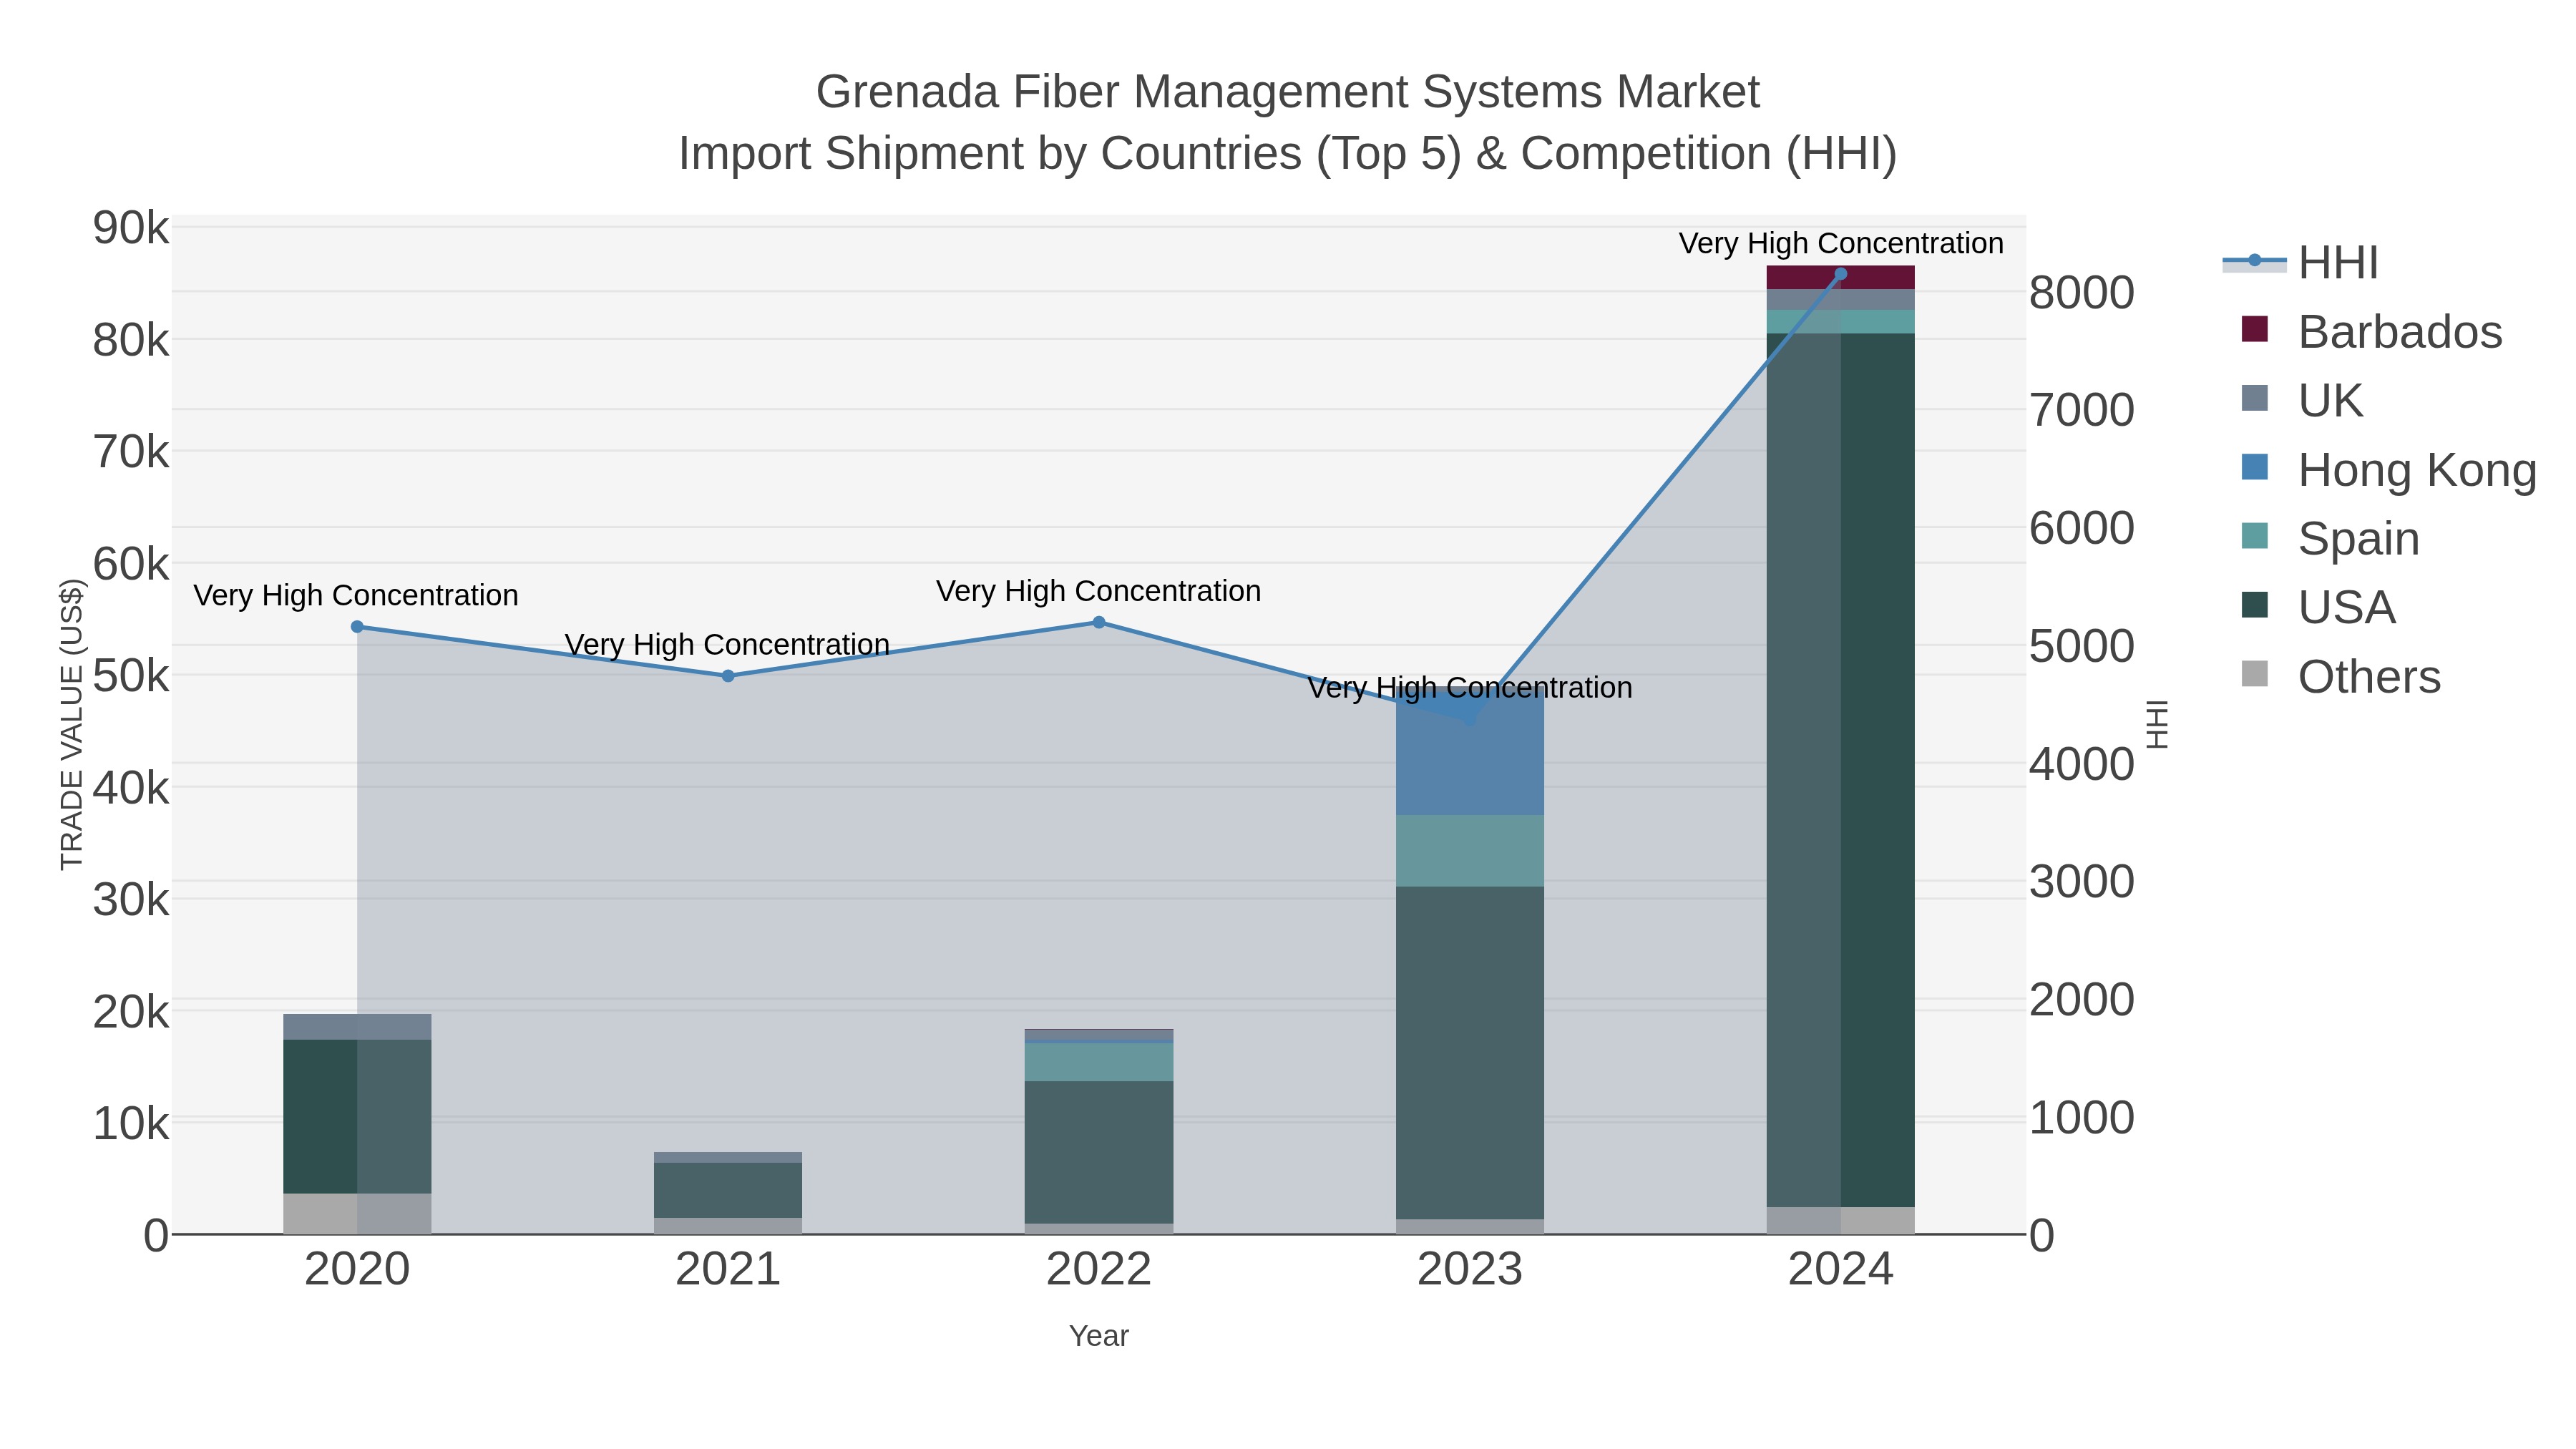This screenshot has width=2576, height=1449.
Task: Click the '5000' right axis tick
Action: point(2082,646)
